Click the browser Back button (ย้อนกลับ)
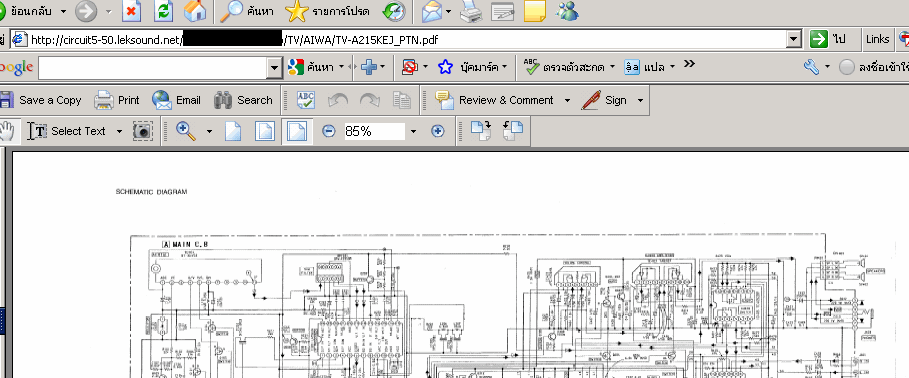 pos(26,11)
